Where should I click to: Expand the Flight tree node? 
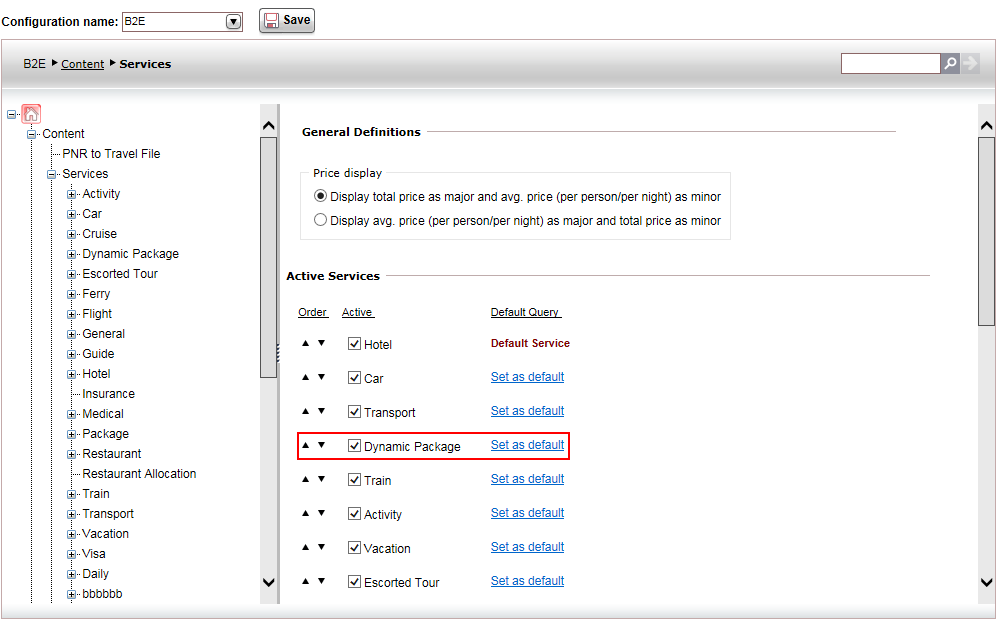[72, 315]
